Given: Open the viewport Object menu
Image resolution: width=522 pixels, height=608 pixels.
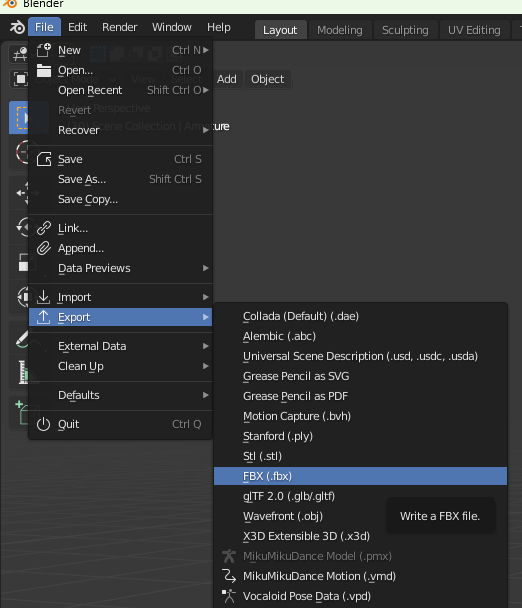Looking at the screenshot, I should point(268,79).
